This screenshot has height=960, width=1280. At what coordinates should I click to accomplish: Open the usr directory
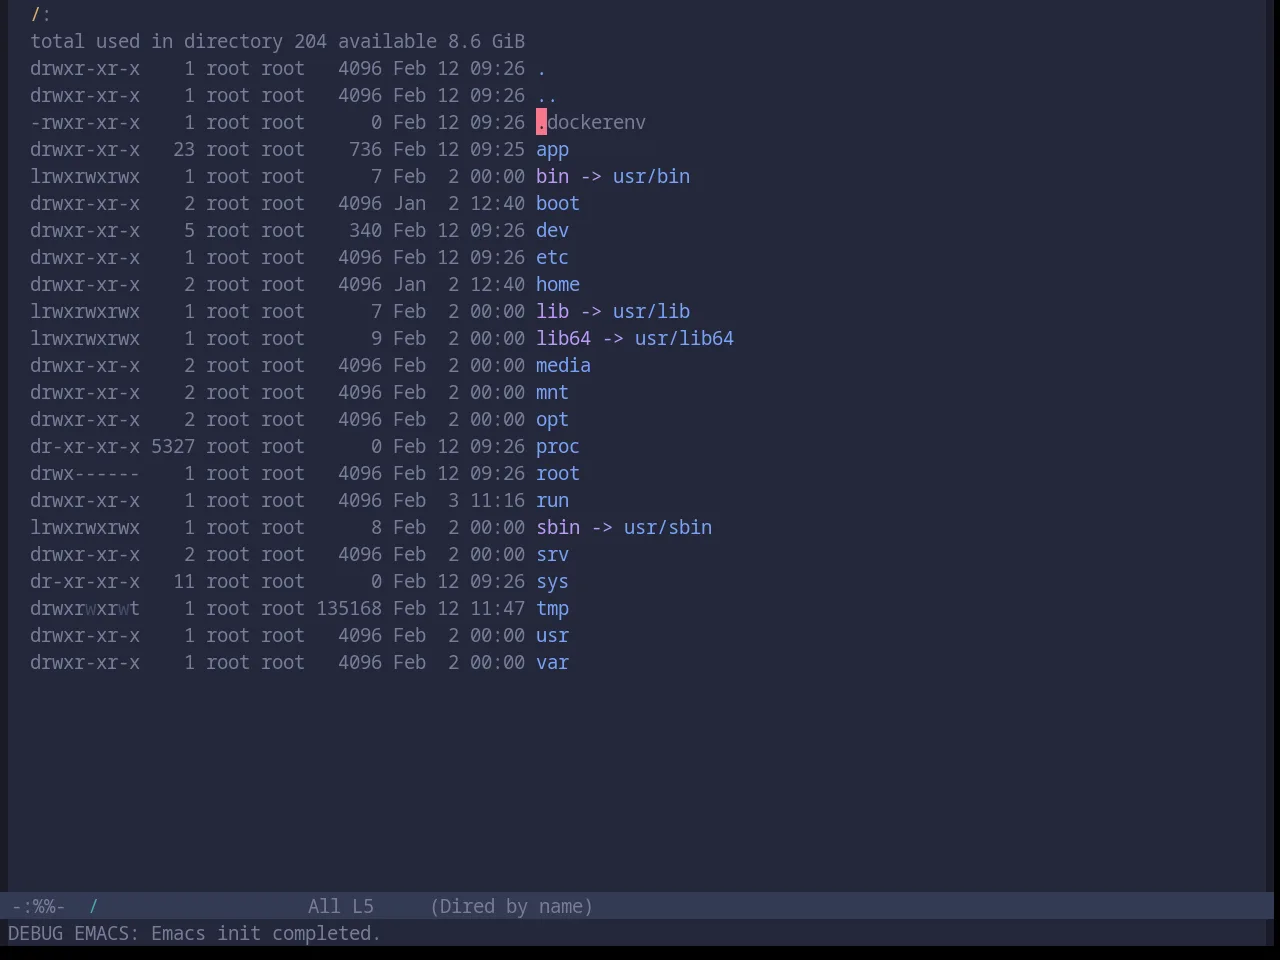click(x=552, y=635)
